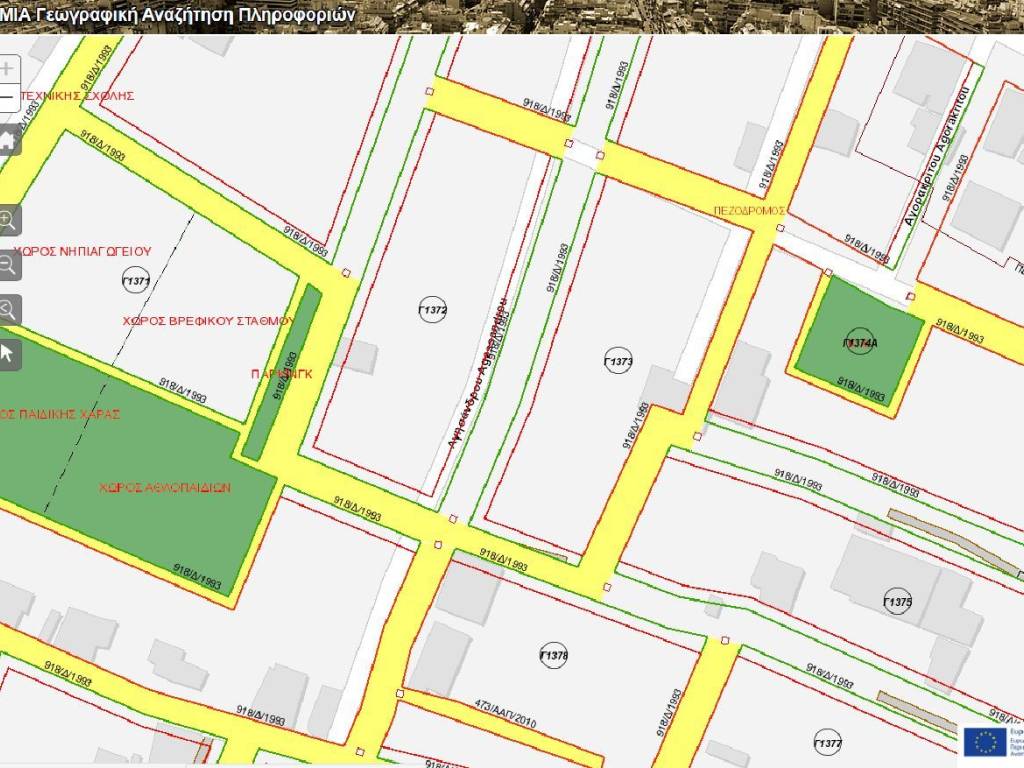The width and height of the screenshot is (1024, 768).
Task: Click the minus zoom-out button
Action: click(7, 98)
